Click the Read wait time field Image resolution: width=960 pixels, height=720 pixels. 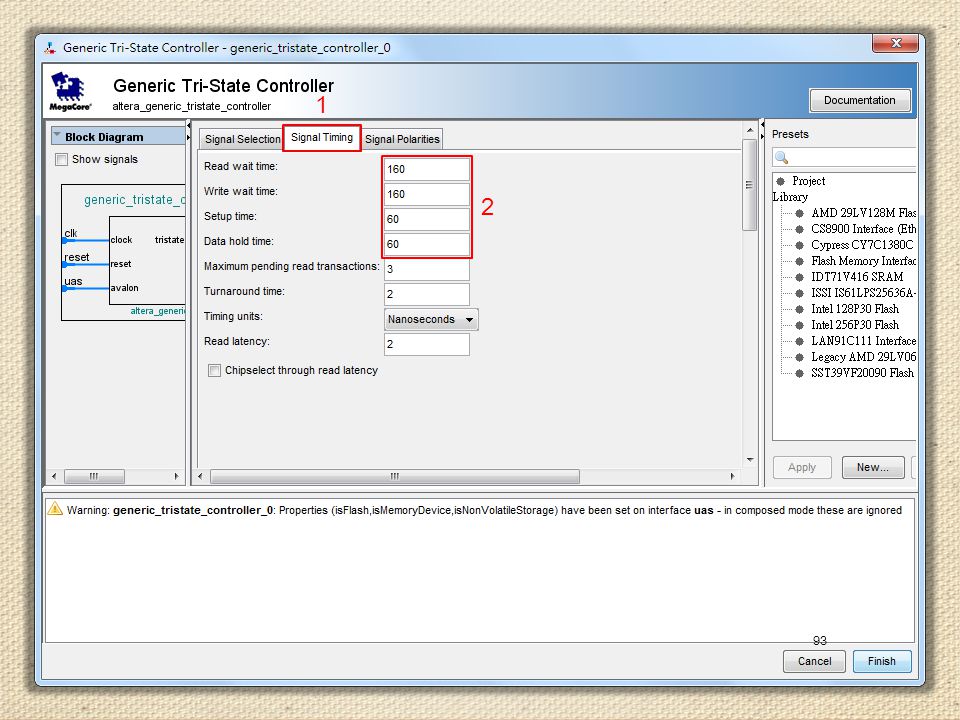tap(427, 169)
